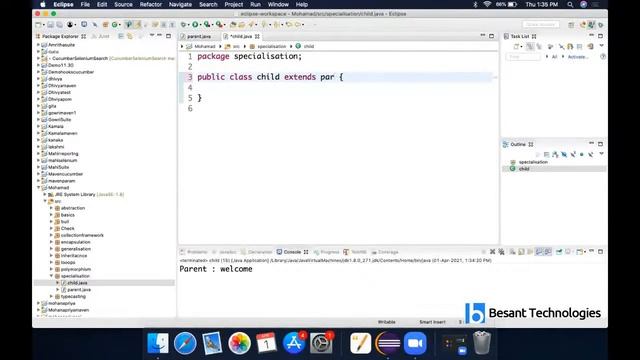Collapse the specialisation package node
This screenshot has width=640, height=360.
[x=51, y=276]
